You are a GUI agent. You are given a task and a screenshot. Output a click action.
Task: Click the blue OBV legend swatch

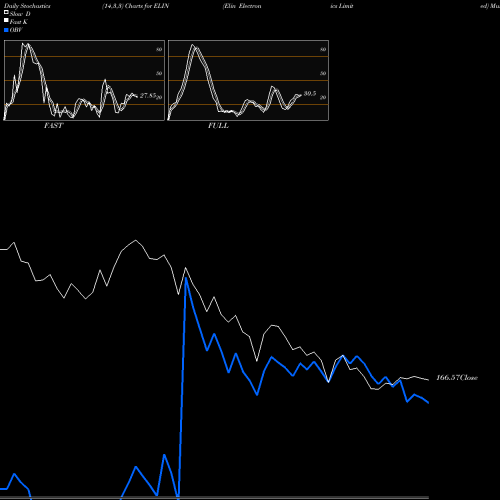[6, 30]
